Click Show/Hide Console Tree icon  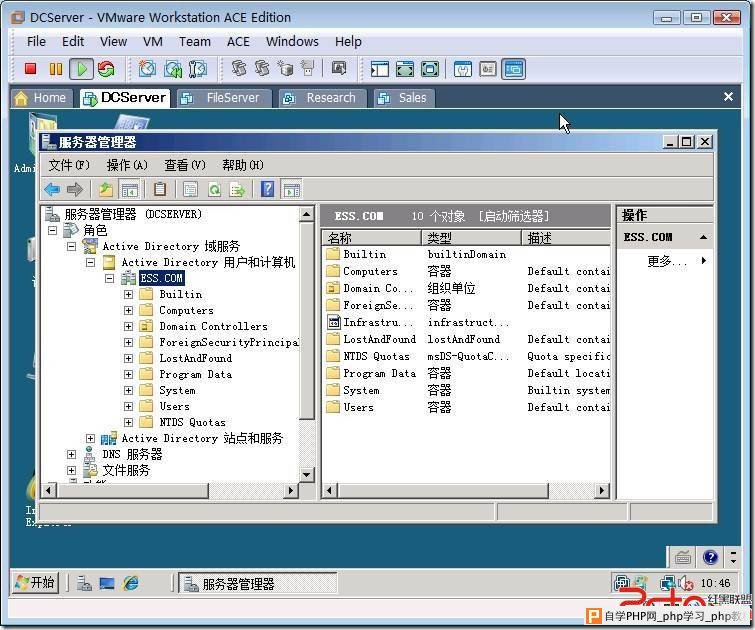(x=129, y=189)
